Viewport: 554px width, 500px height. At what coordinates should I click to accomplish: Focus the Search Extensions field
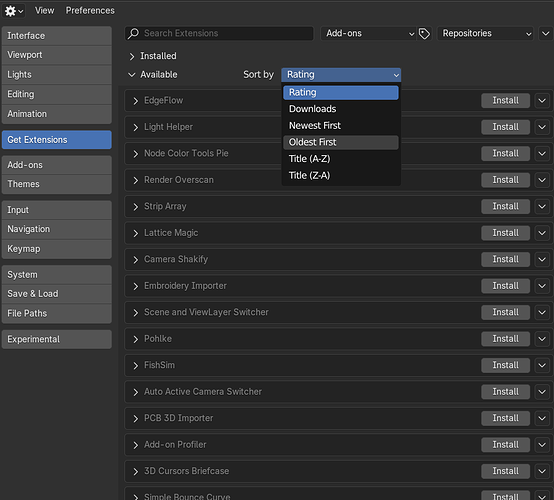click(219, 34)
